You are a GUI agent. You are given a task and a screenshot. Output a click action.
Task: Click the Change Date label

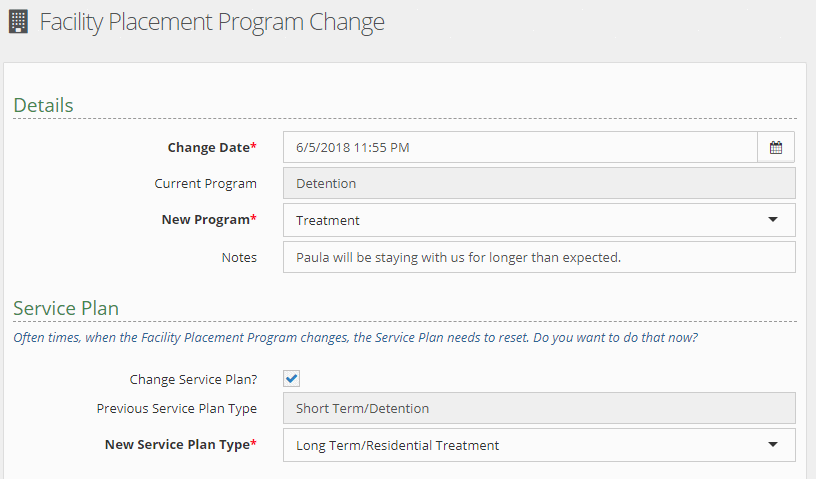point(211,147)
